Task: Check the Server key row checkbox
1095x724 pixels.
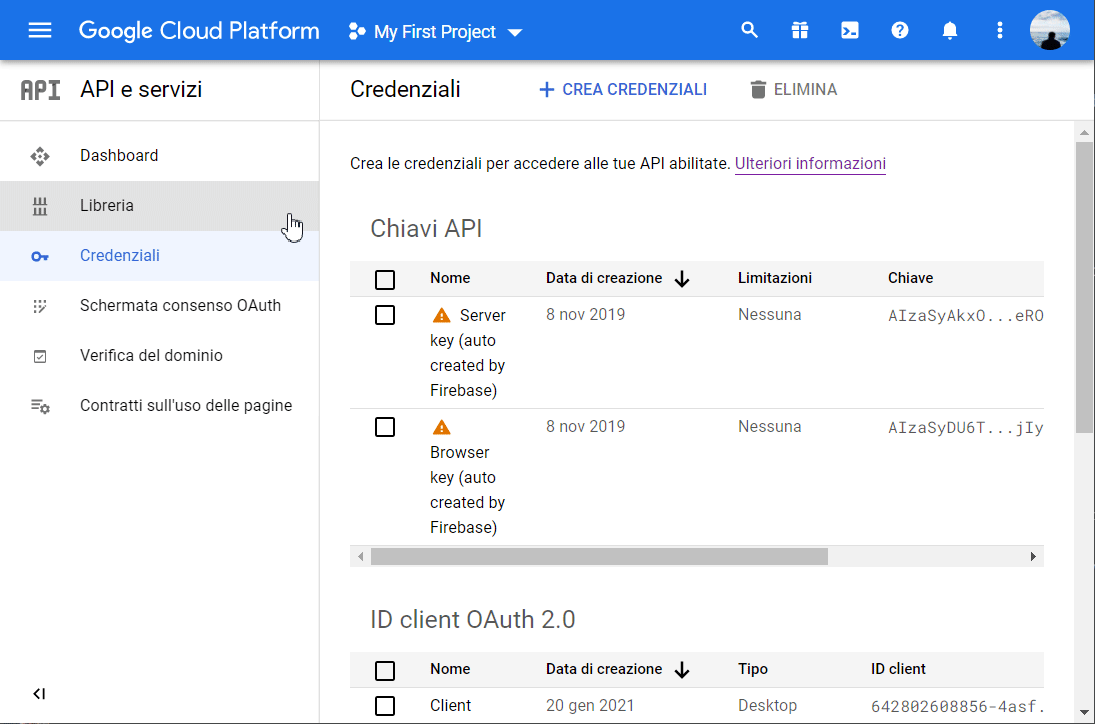Action: pos(385,315)
